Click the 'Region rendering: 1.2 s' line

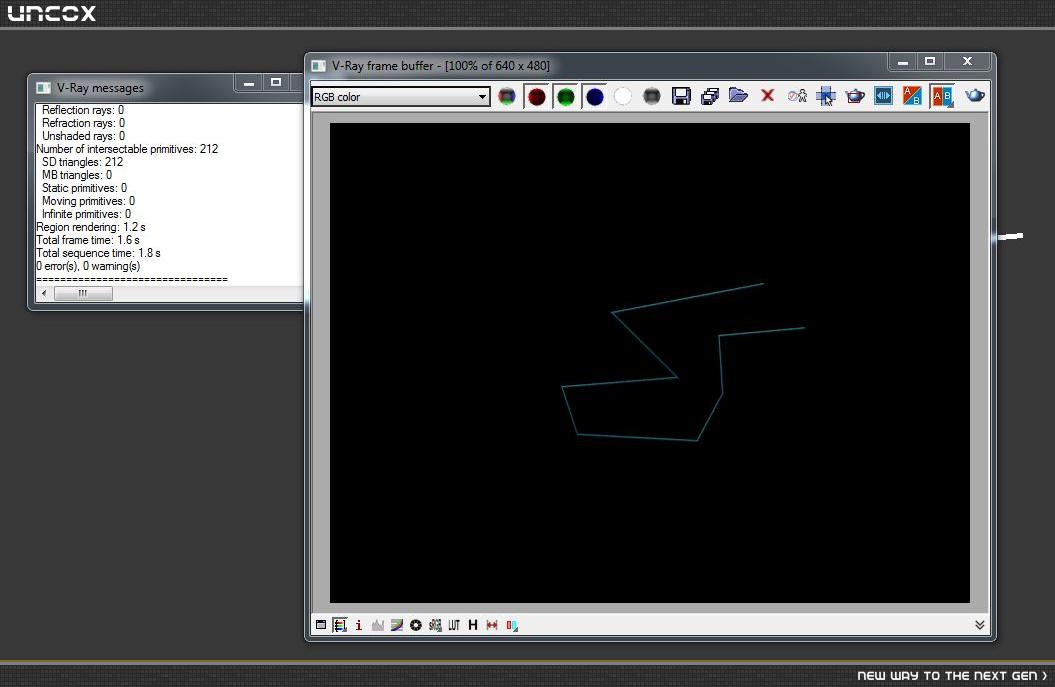[x=91, y=227]
